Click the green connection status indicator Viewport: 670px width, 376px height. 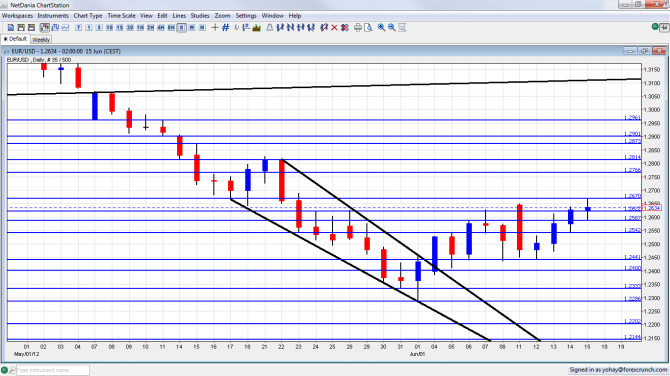click(x=655, y=27)
